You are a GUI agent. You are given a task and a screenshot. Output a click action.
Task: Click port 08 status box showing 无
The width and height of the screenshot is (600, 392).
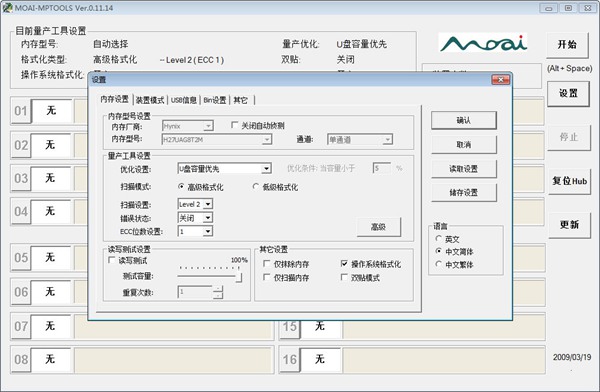[x=51, y=359]
